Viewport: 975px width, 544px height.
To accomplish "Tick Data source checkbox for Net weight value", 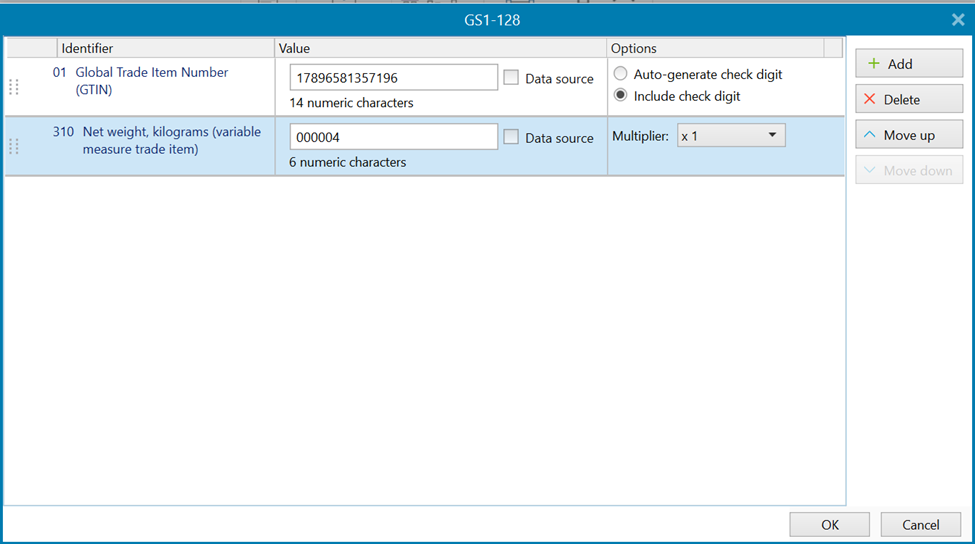I will pos(511,138).
